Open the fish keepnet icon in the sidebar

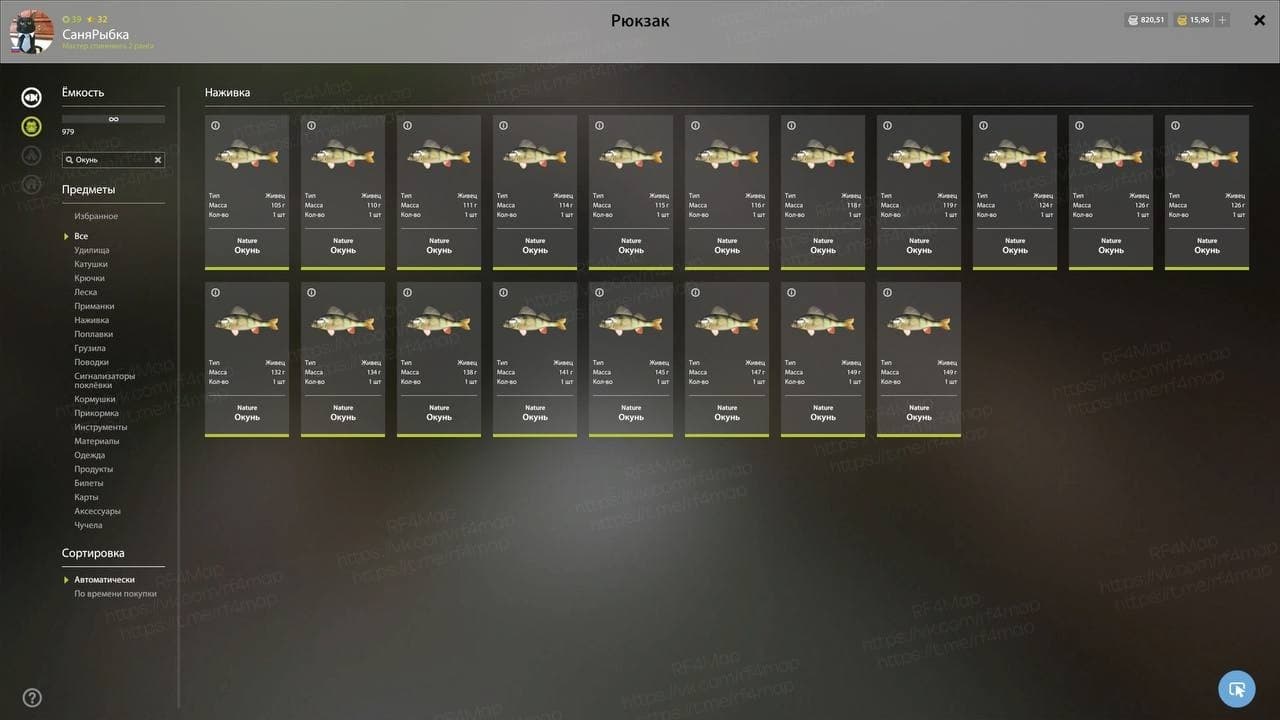coord(32,97)
